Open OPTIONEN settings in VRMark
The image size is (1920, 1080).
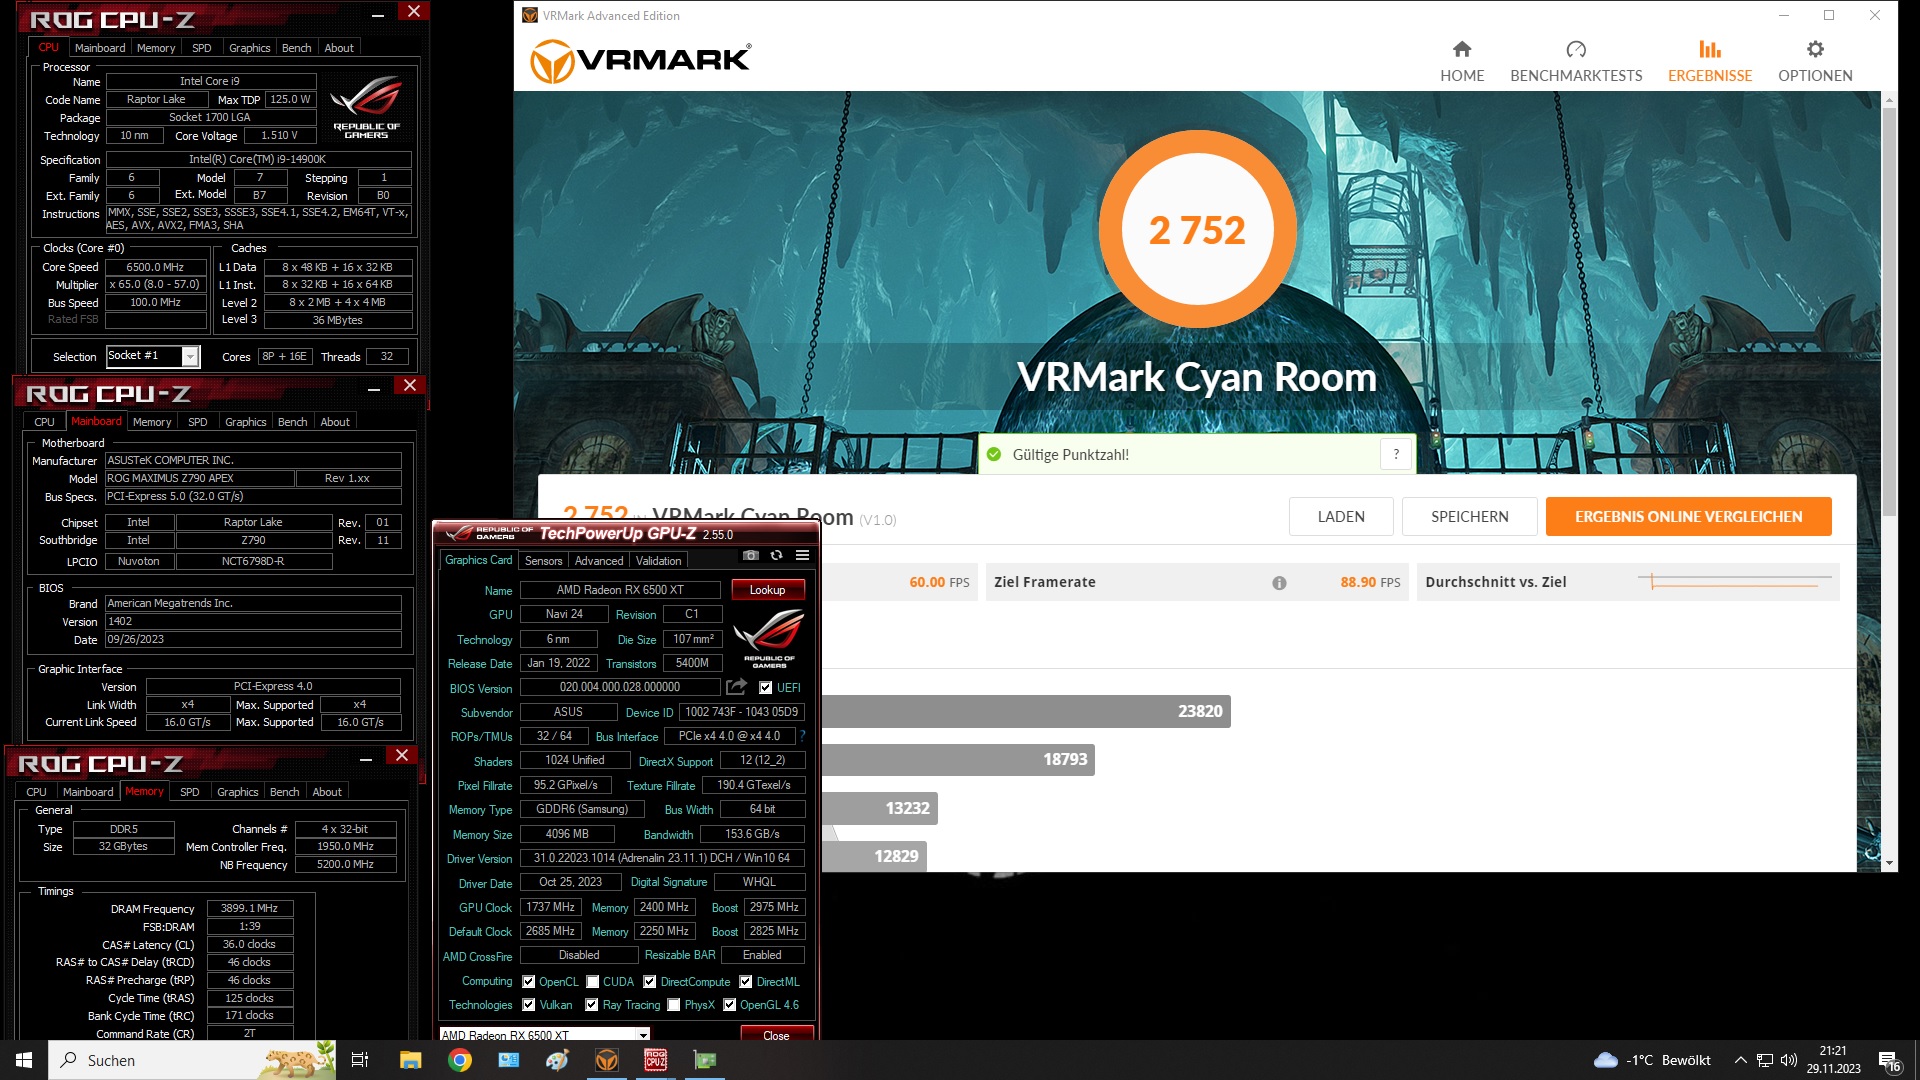tap(1815, 62)
